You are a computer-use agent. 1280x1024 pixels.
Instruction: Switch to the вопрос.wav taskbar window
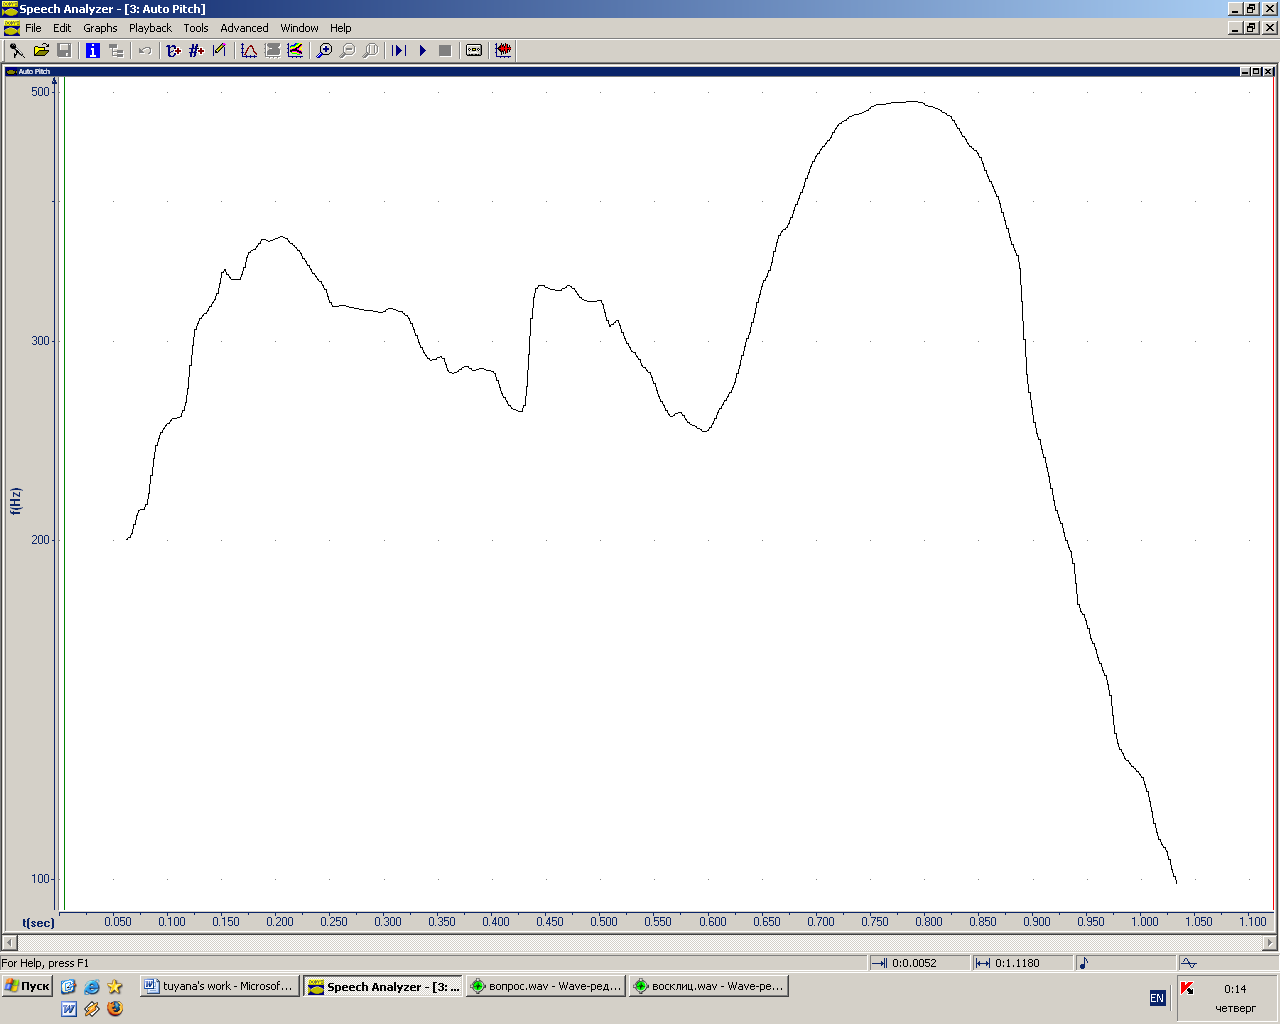[546, 986]
